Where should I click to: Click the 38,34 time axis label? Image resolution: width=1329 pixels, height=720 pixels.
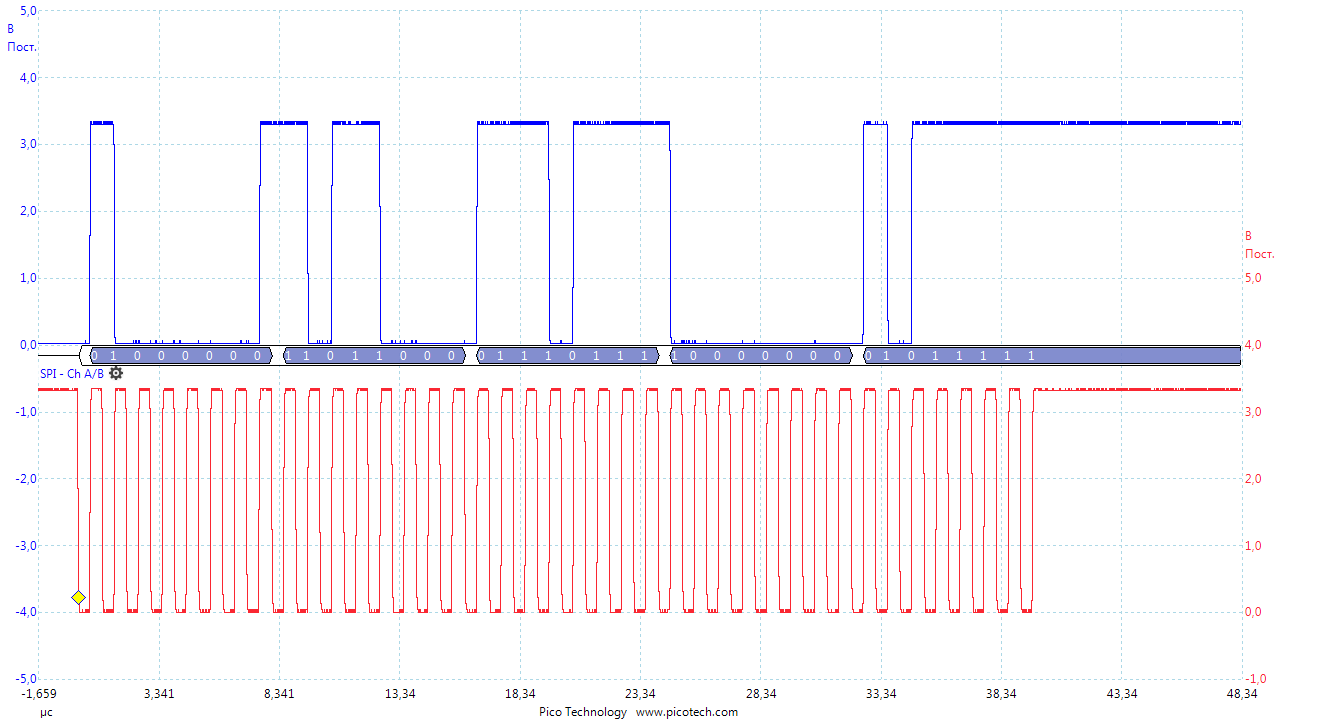[1001, 694]
